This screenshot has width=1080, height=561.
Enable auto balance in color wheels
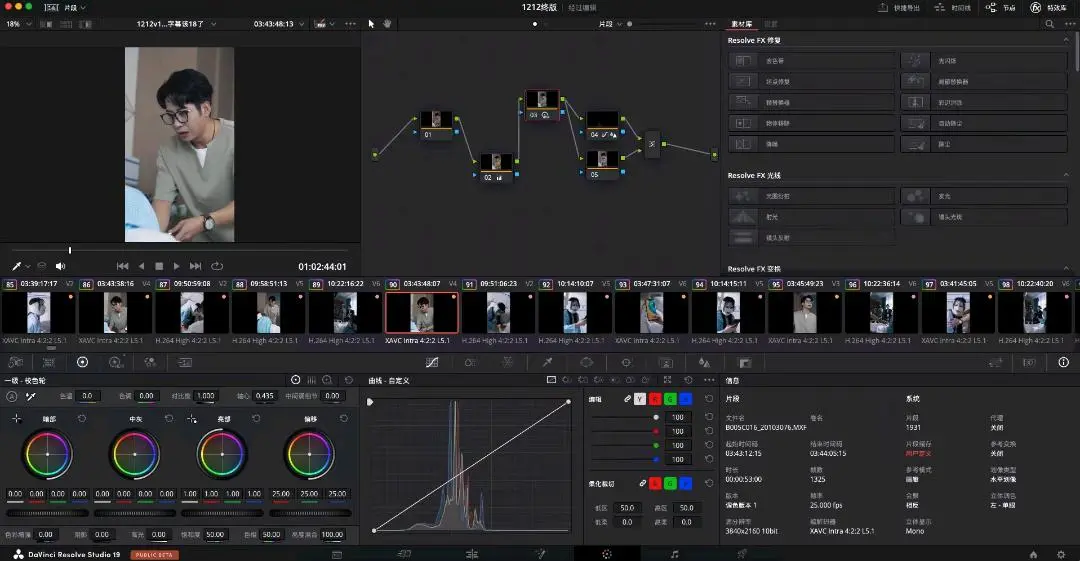12,396
